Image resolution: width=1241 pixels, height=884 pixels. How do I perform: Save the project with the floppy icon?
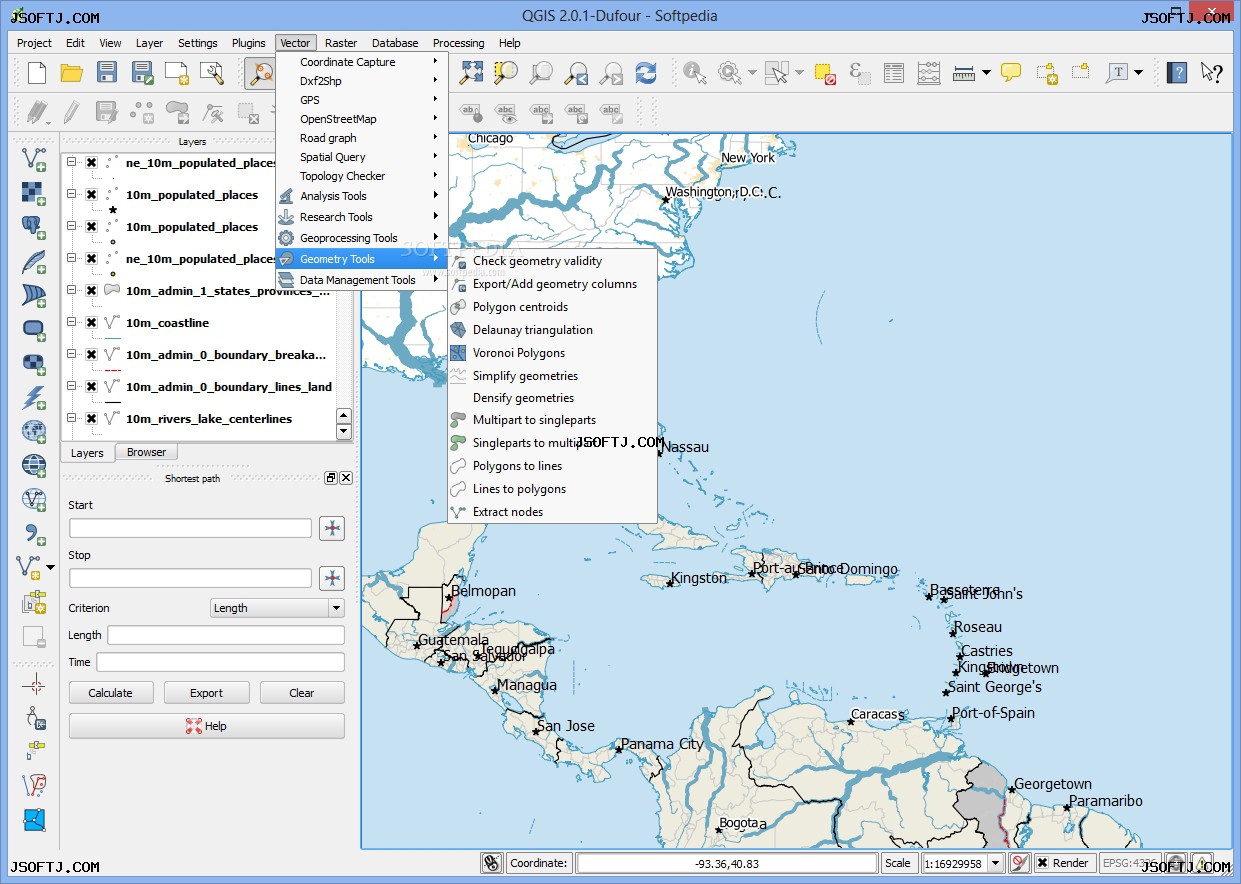pyautogui.click(x=107, y=72)
